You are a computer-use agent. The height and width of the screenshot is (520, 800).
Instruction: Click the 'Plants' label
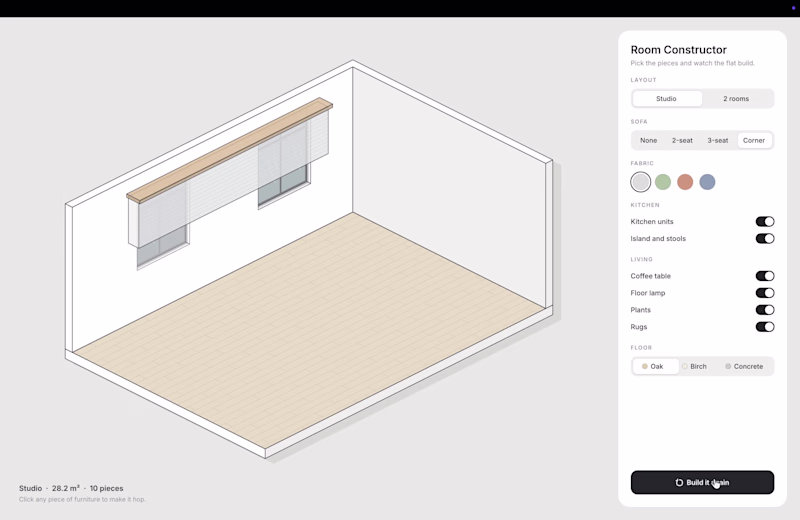point(641,310)
